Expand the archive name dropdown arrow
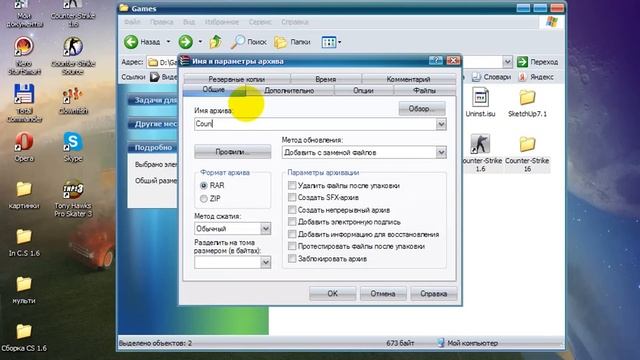The height and width of the screenshot is (360, 640). 441,124
